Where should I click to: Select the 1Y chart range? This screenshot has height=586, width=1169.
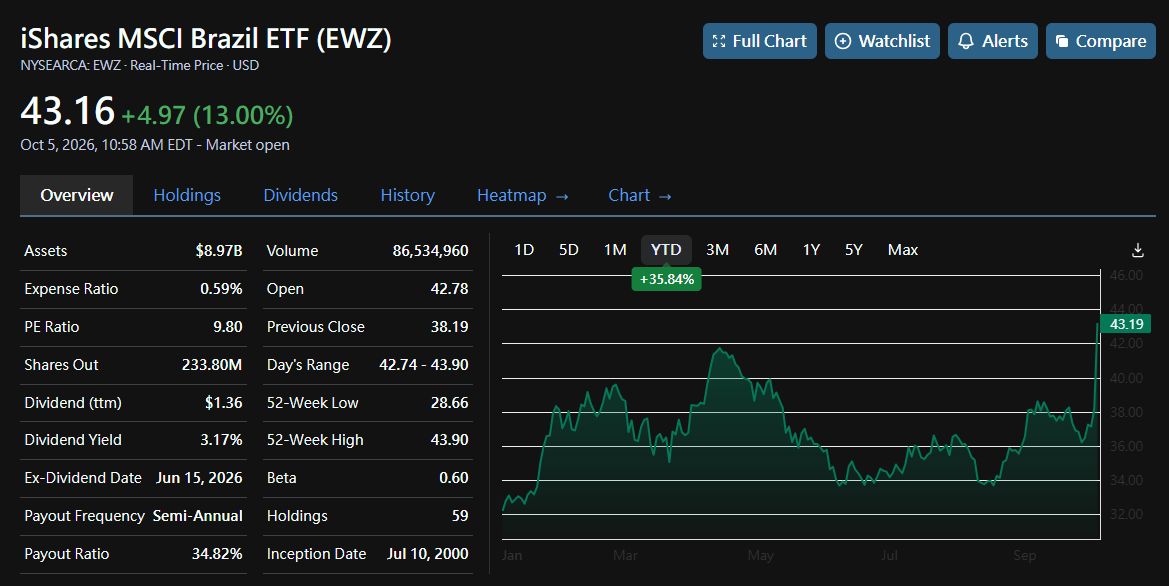point(811,250)
